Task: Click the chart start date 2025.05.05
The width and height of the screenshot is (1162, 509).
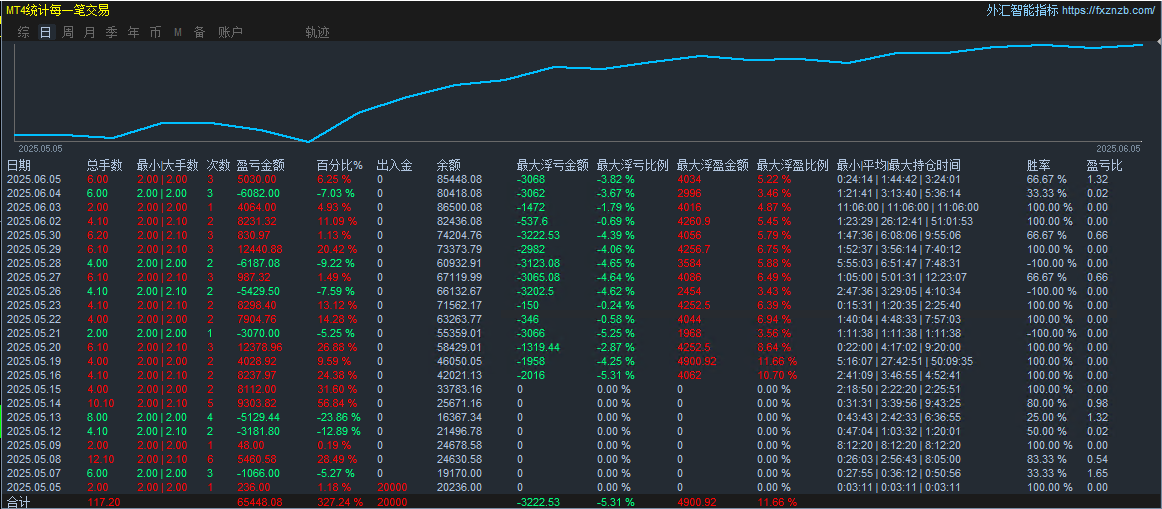Action: (x=39, y=147)
